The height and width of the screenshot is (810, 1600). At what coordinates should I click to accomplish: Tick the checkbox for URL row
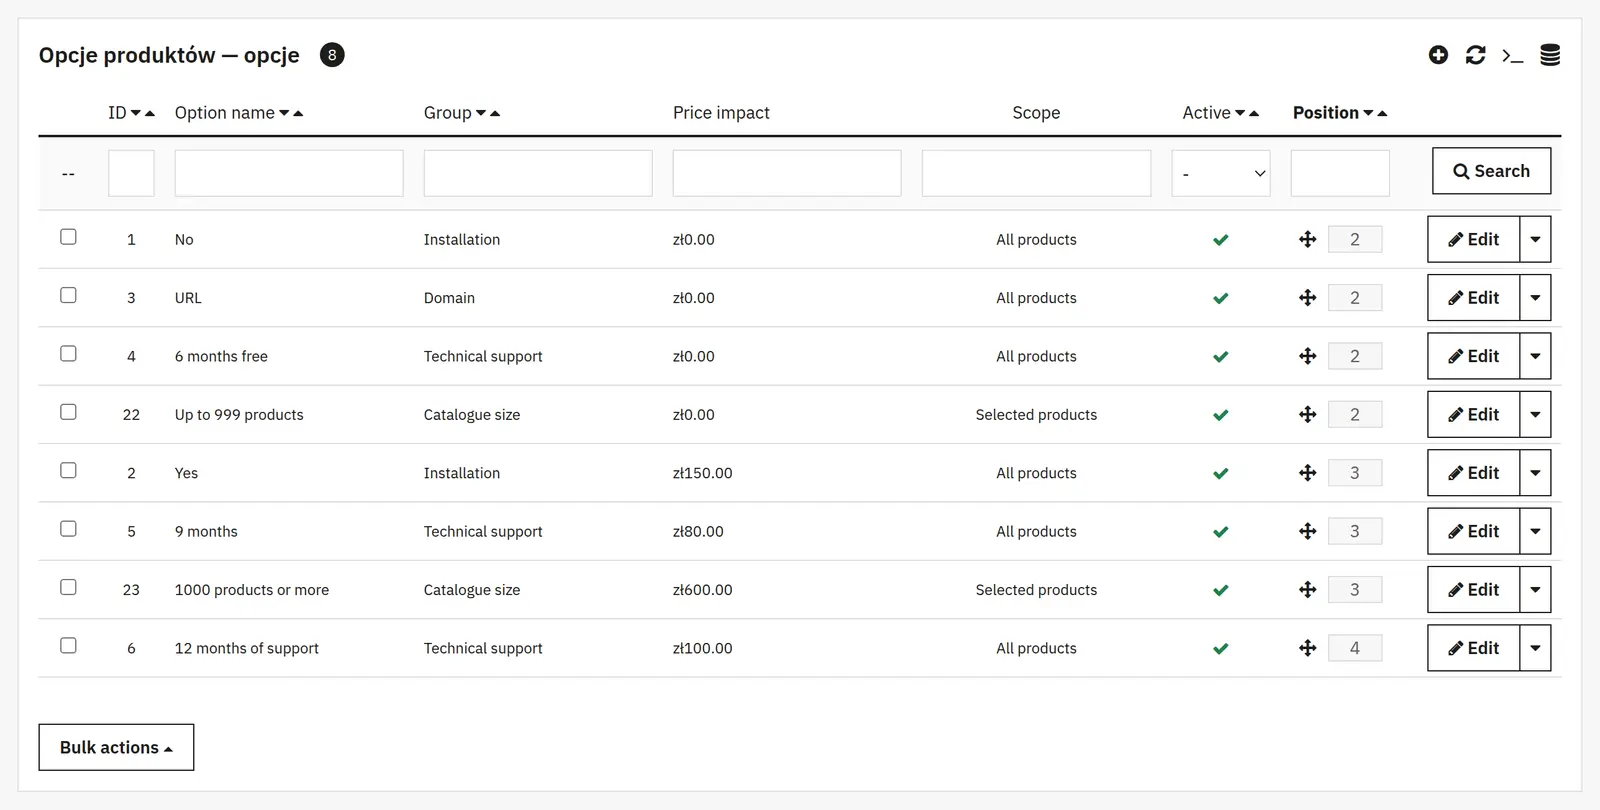click(x=68, y=295)
